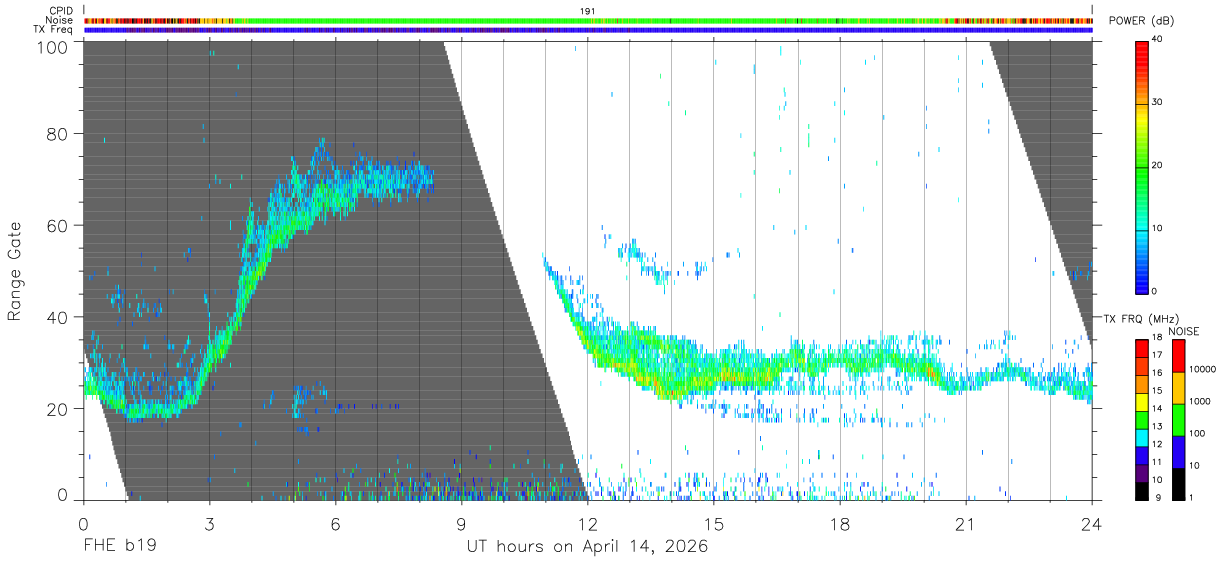Click the x-axis hour tick '3'
Screen dimensions: 1228x567
pos(210,524)
